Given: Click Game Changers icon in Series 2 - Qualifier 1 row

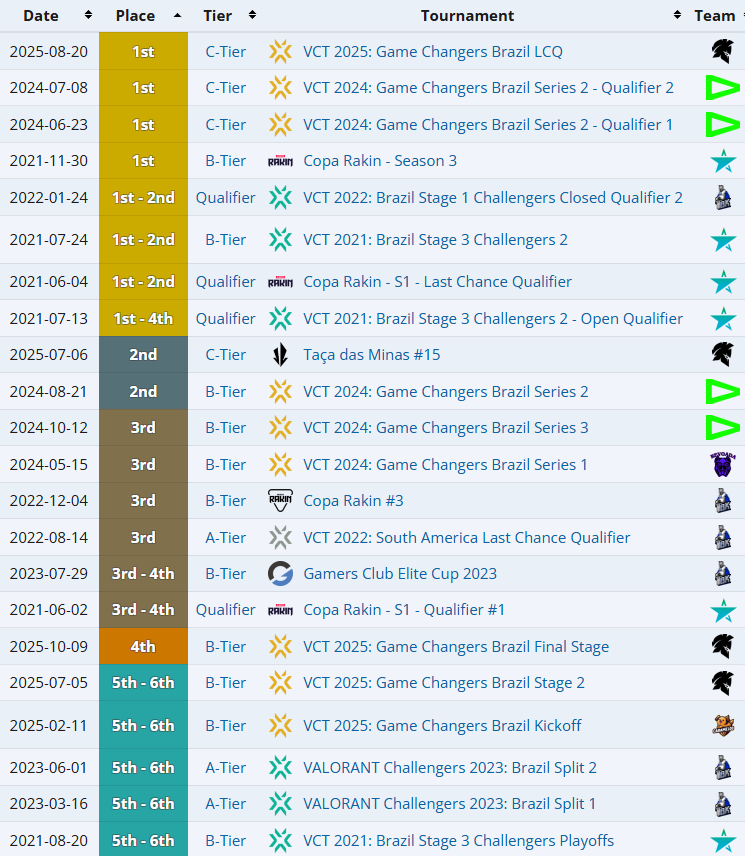Looking at the screenshot, I should tap(281, 125).
